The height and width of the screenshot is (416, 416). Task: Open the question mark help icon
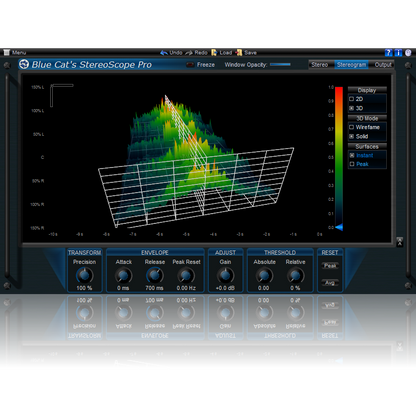(389, 53)
